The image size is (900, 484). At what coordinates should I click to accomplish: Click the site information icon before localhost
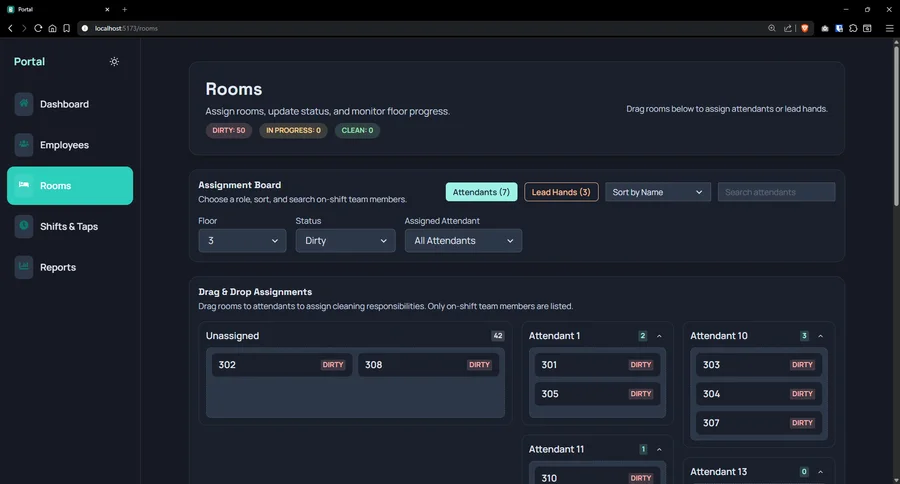(85, 28)
